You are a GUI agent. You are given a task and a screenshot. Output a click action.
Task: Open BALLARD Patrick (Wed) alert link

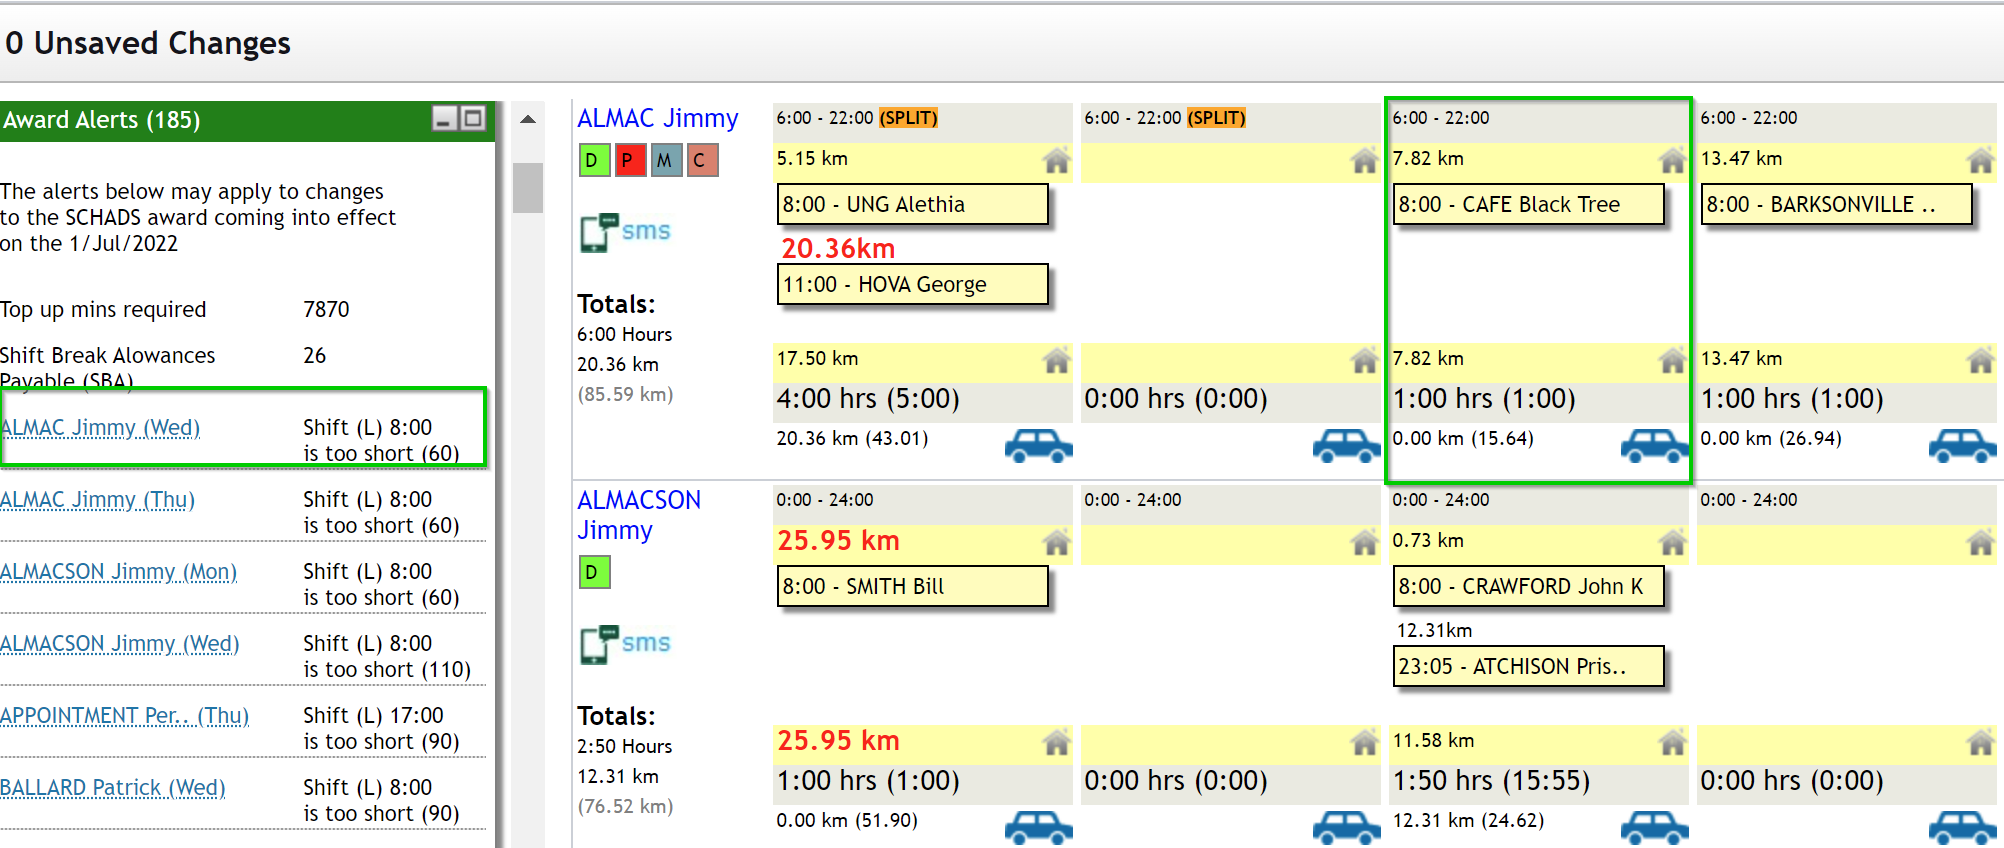point(112,788)
